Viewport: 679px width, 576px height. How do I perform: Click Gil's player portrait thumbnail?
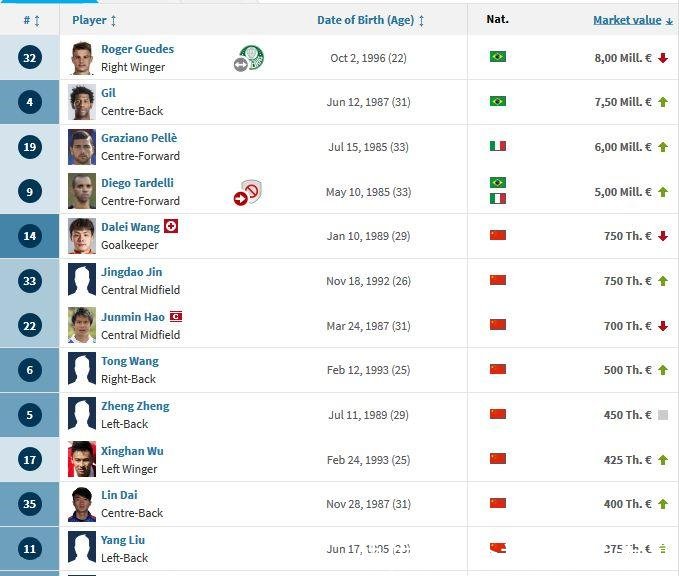tap(82, 102)
